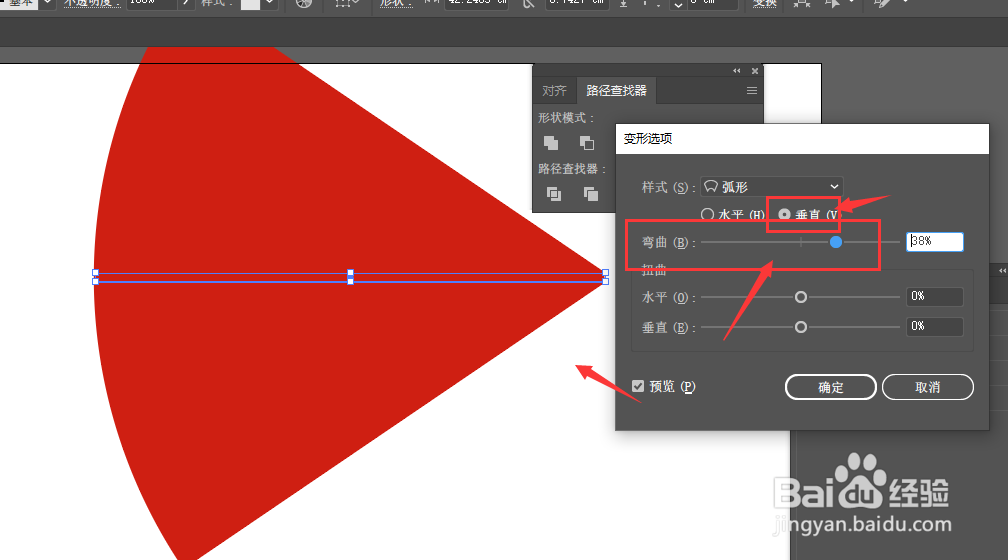This screenshot has width=1008, height=560.
Task: Select the 路径查找器 (Pathfinder) tab
Action: click(616, 91)
